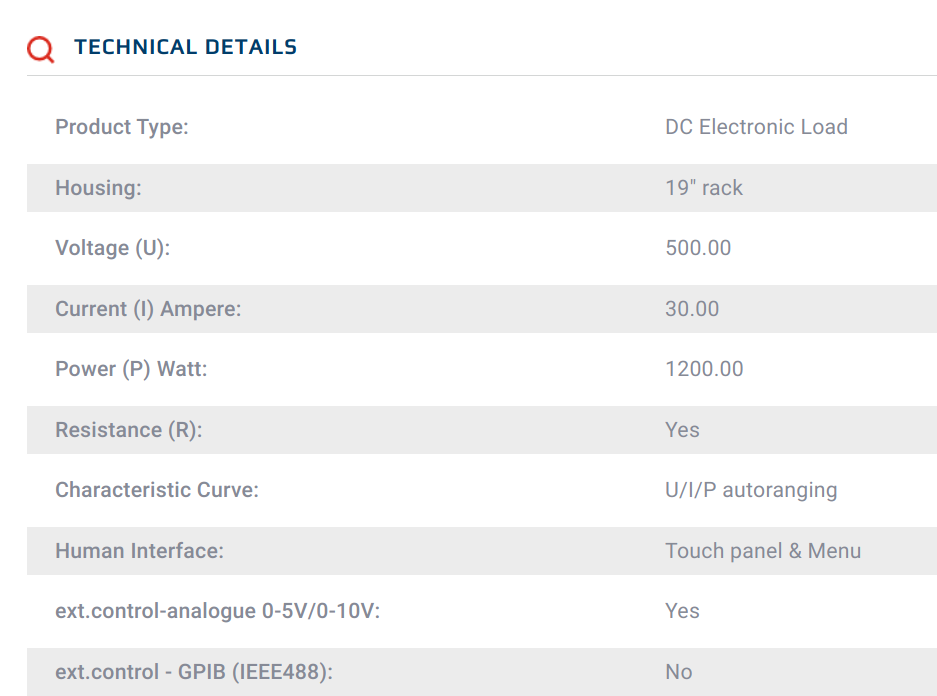Click the DC Electronic Load value

point(757,127)
